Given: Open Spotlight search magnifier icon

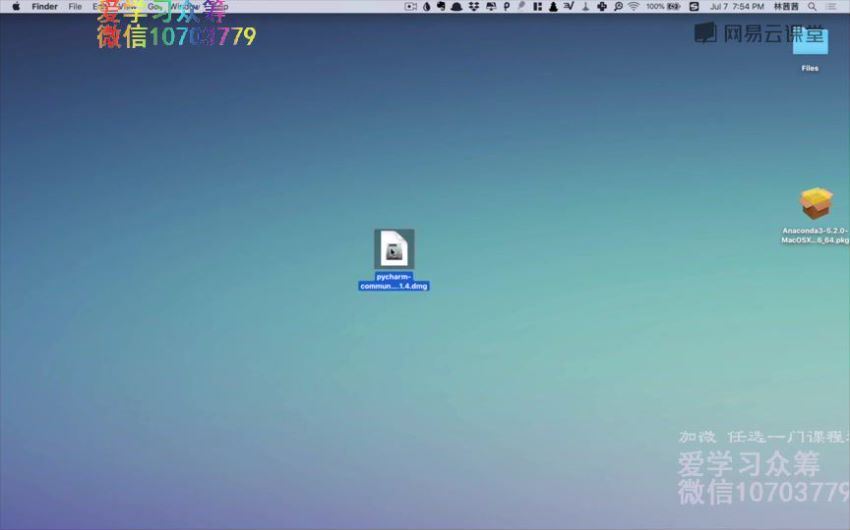Looking at the screenshot, I should 812,7.
